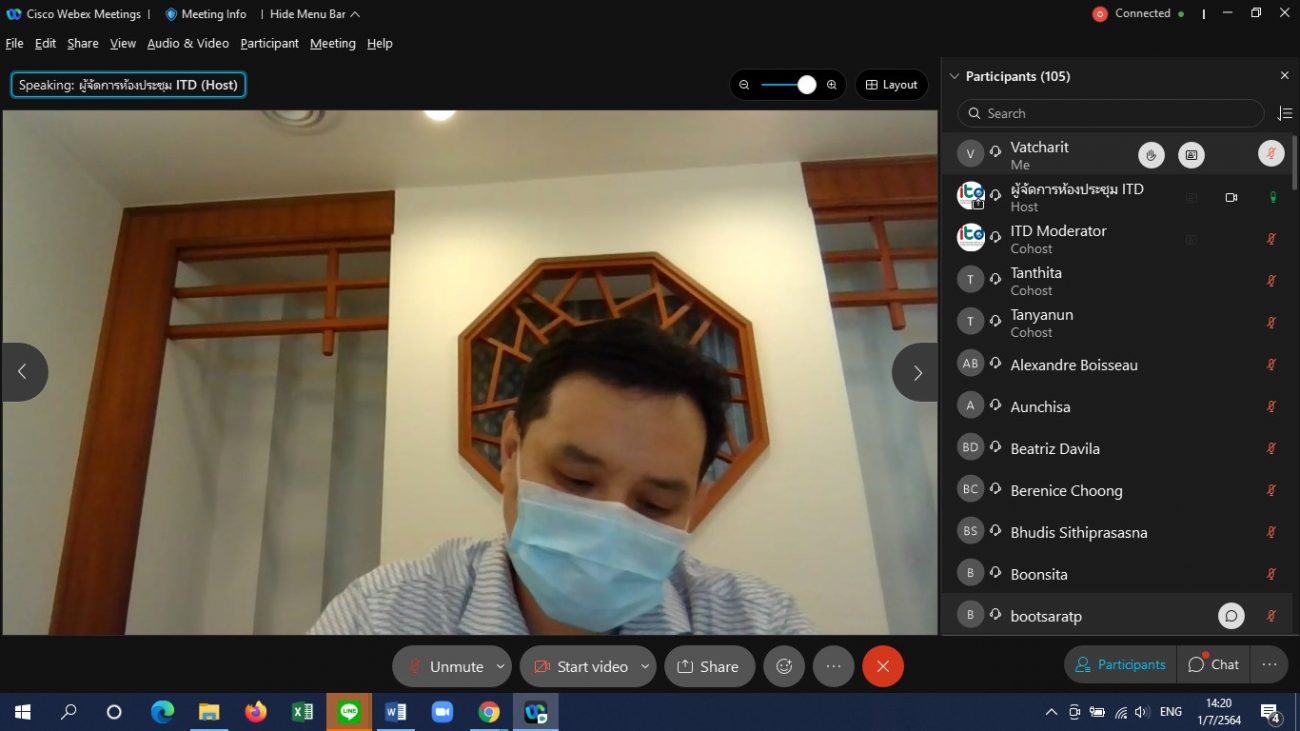Select participant Berenice Choong
The width and height of the screenshot is (1300, 731).
coord(1115,491)
